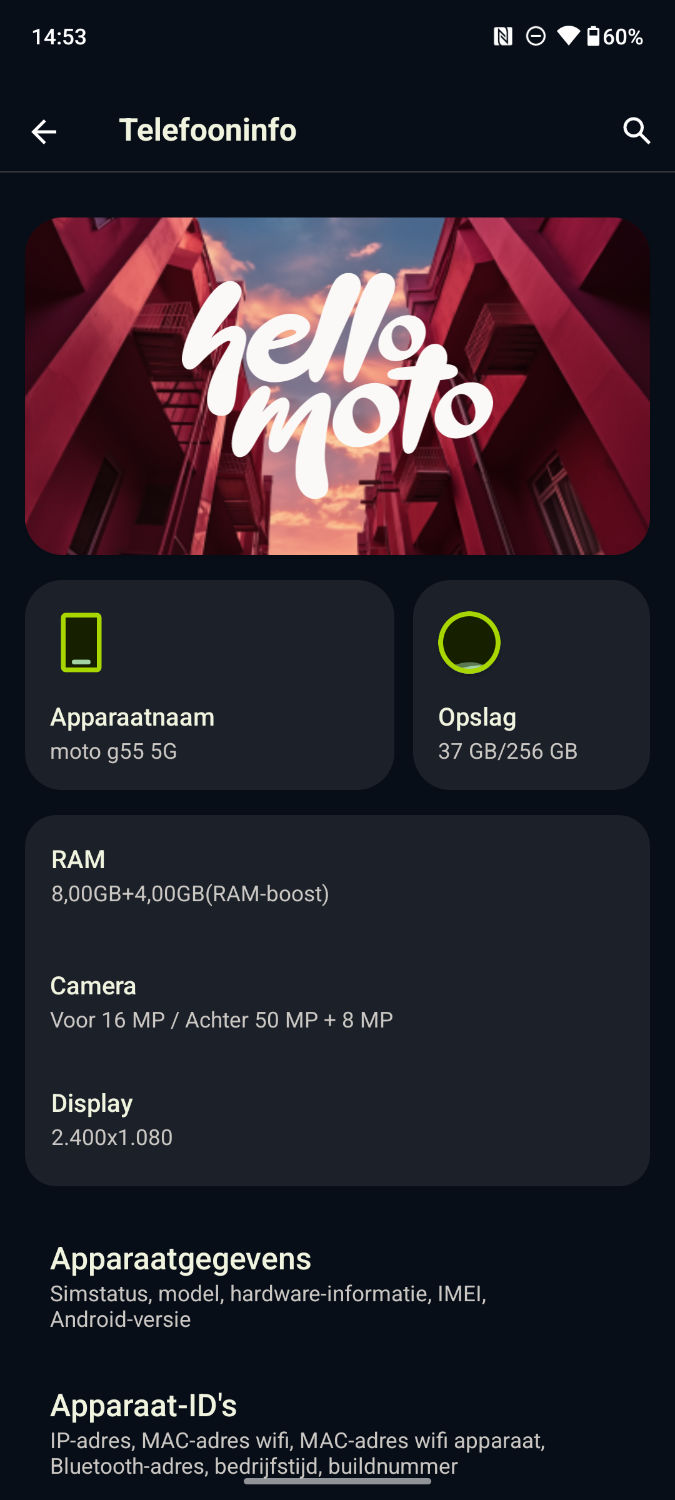Tap the Telefooninfo page title

(x=208, y=130)
